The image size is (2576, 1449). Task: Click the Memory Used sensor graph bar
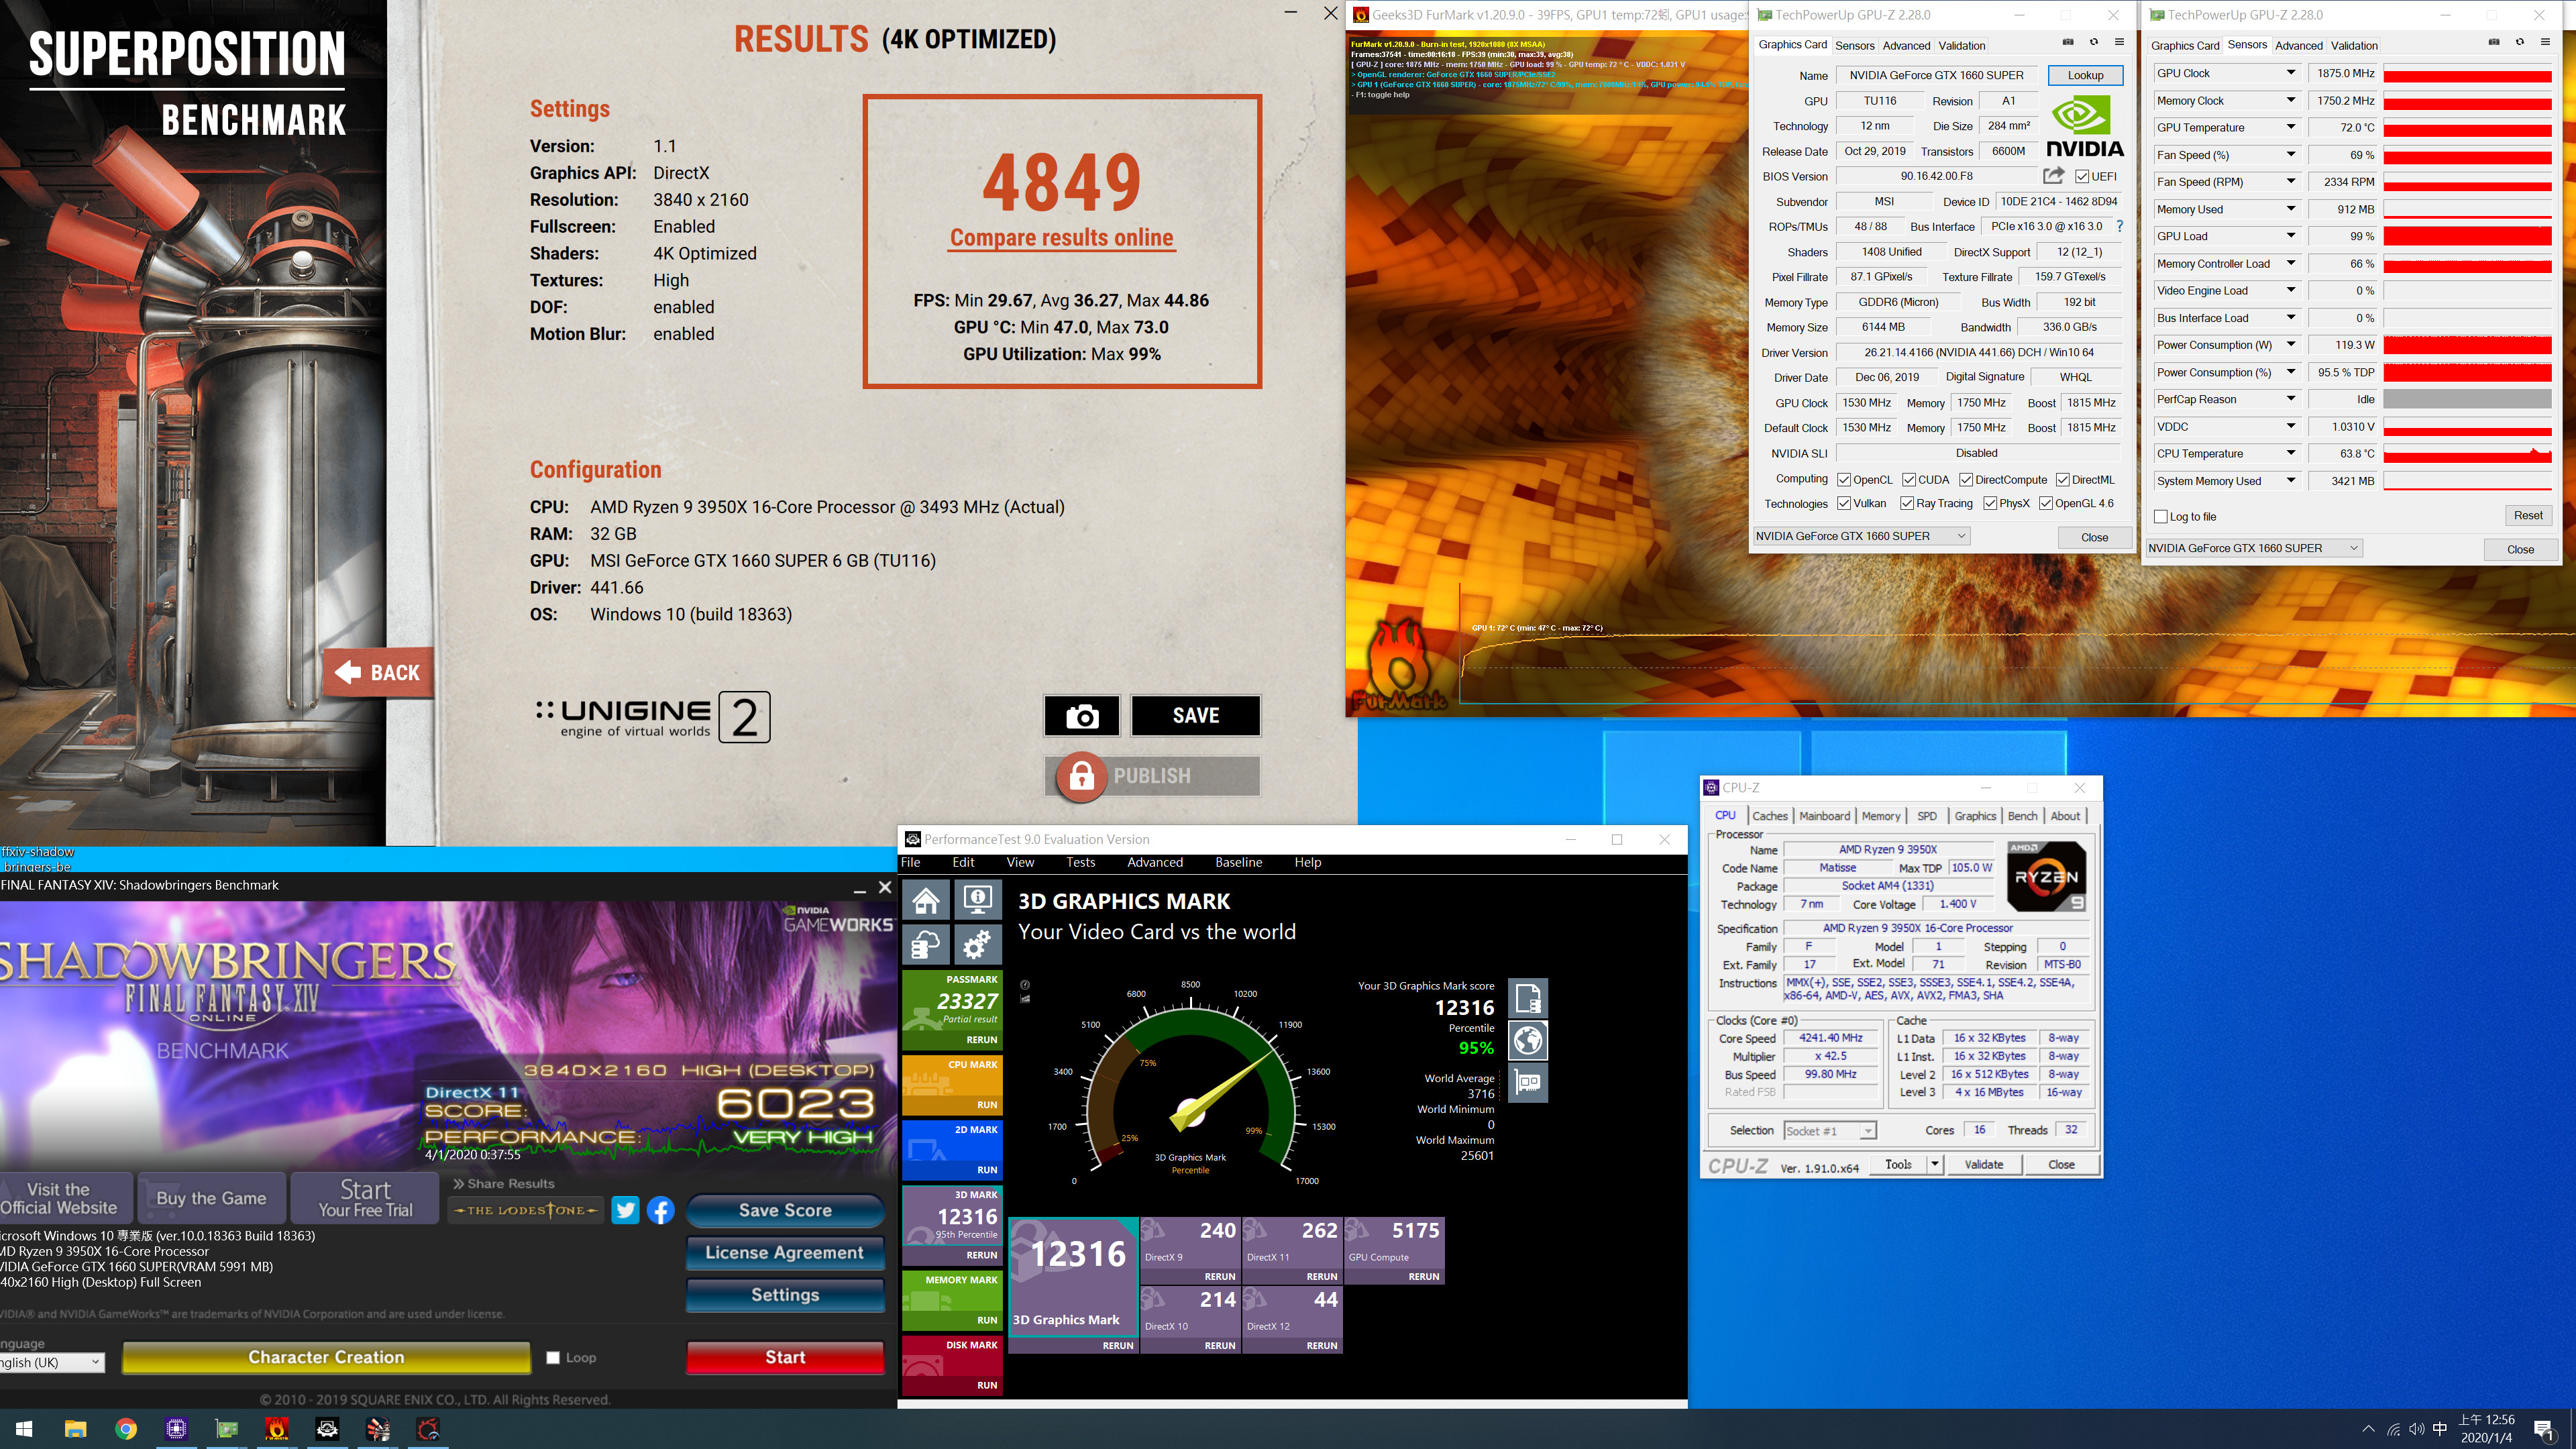coord(2467,209)
